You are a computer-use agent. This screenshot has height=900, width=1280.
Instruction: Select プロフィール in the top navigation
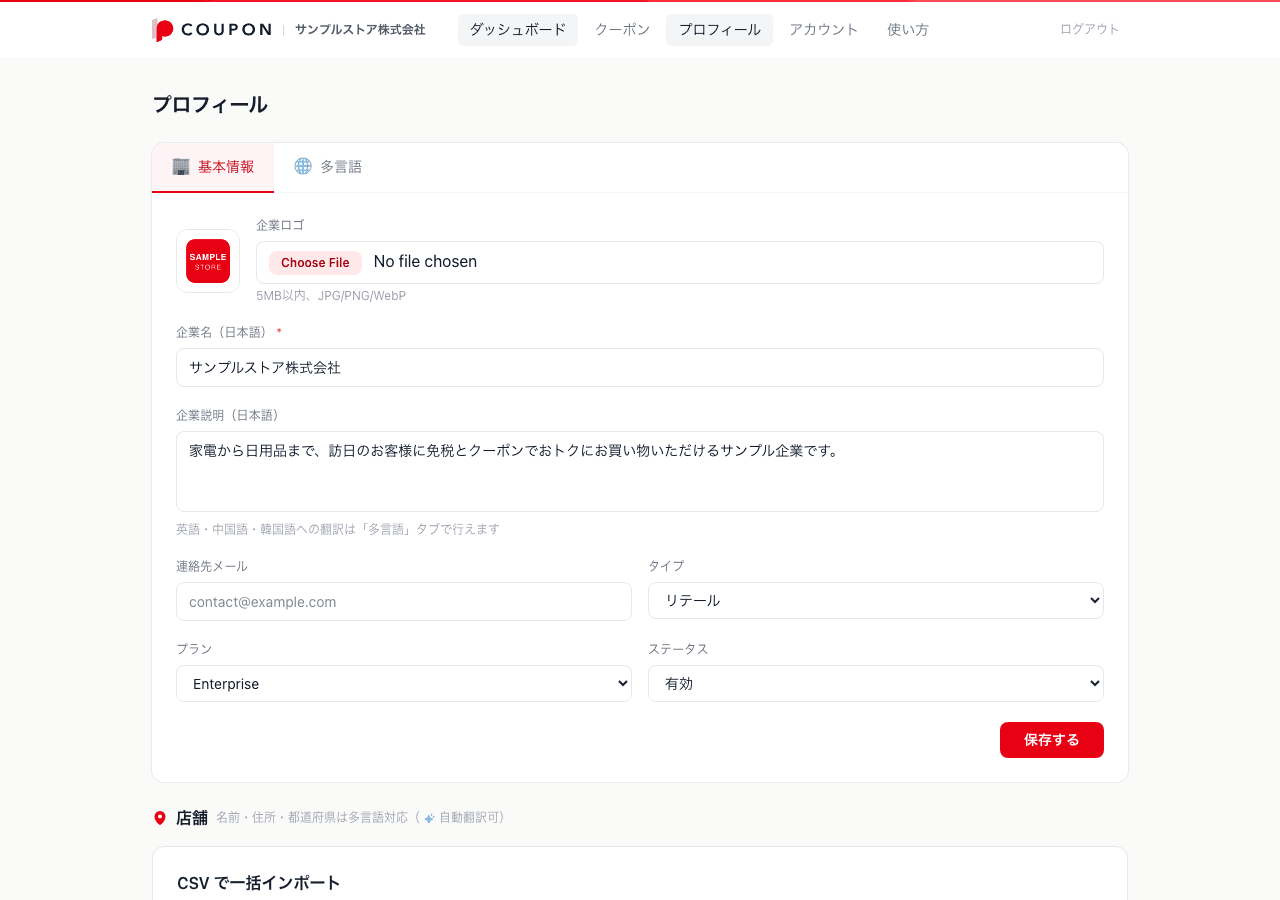tap(720, 30)
